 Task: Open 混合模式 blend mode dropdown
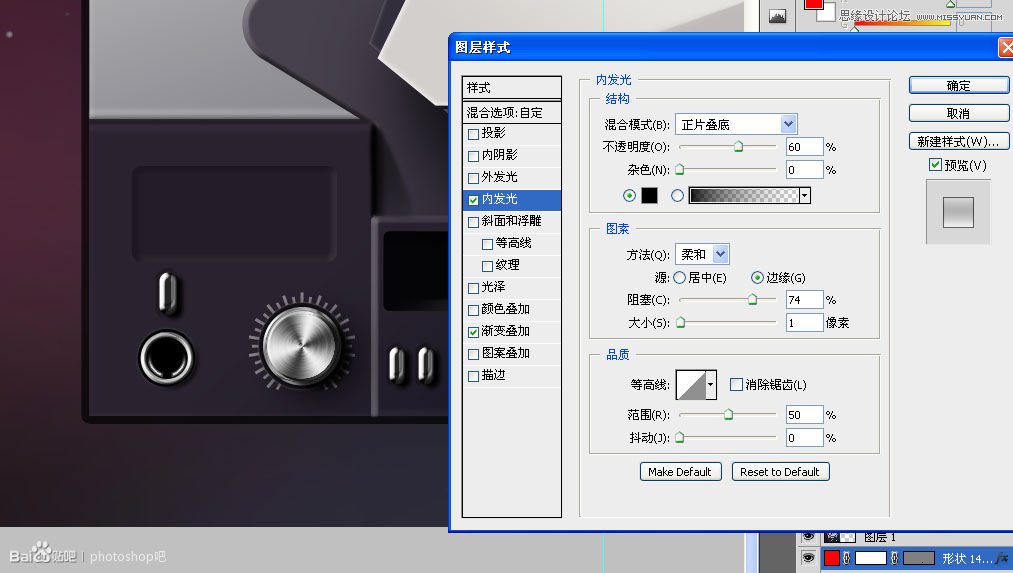pos(736,124)
